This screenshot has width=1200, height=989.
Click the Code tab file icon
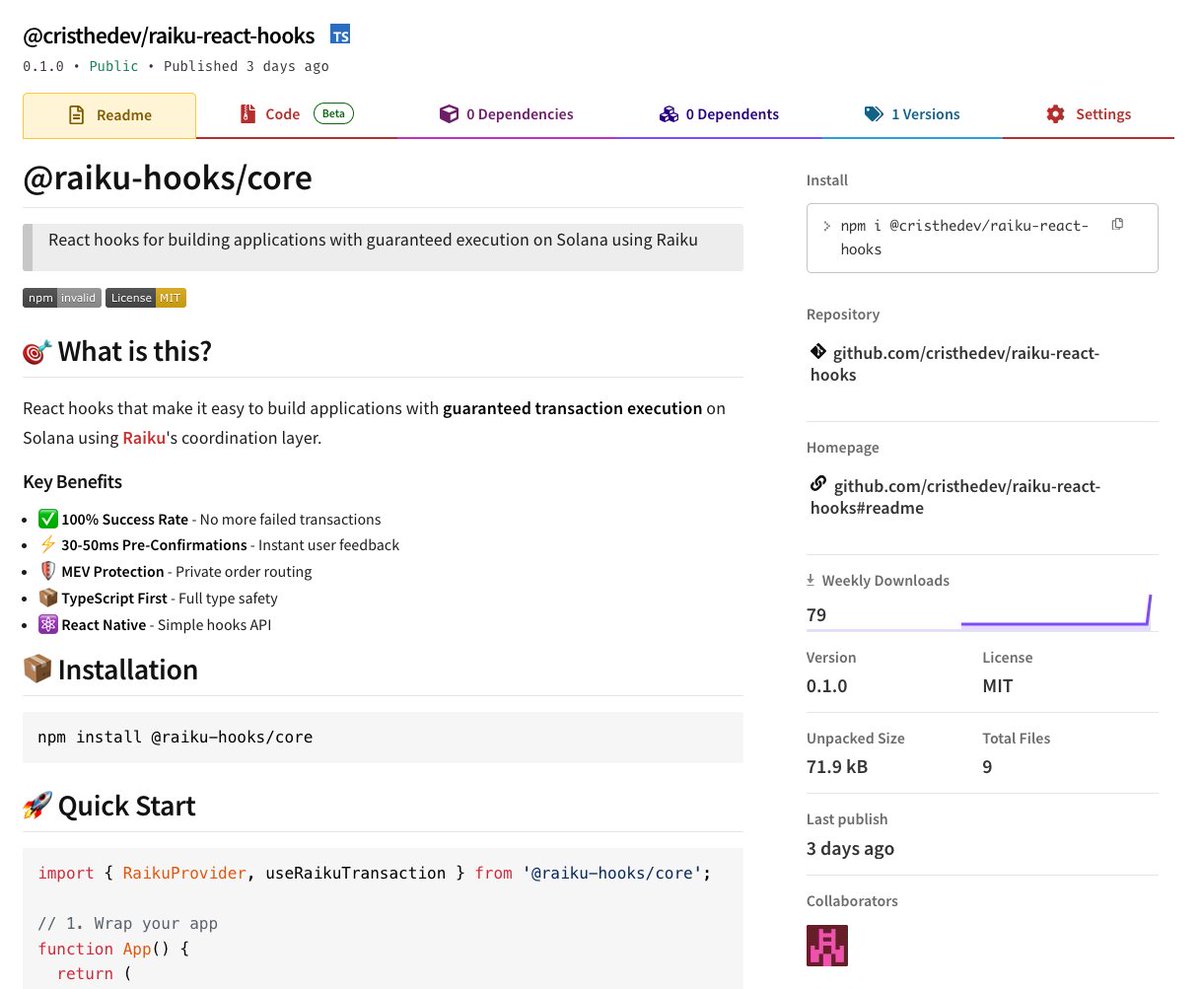(x=247, y=114)
